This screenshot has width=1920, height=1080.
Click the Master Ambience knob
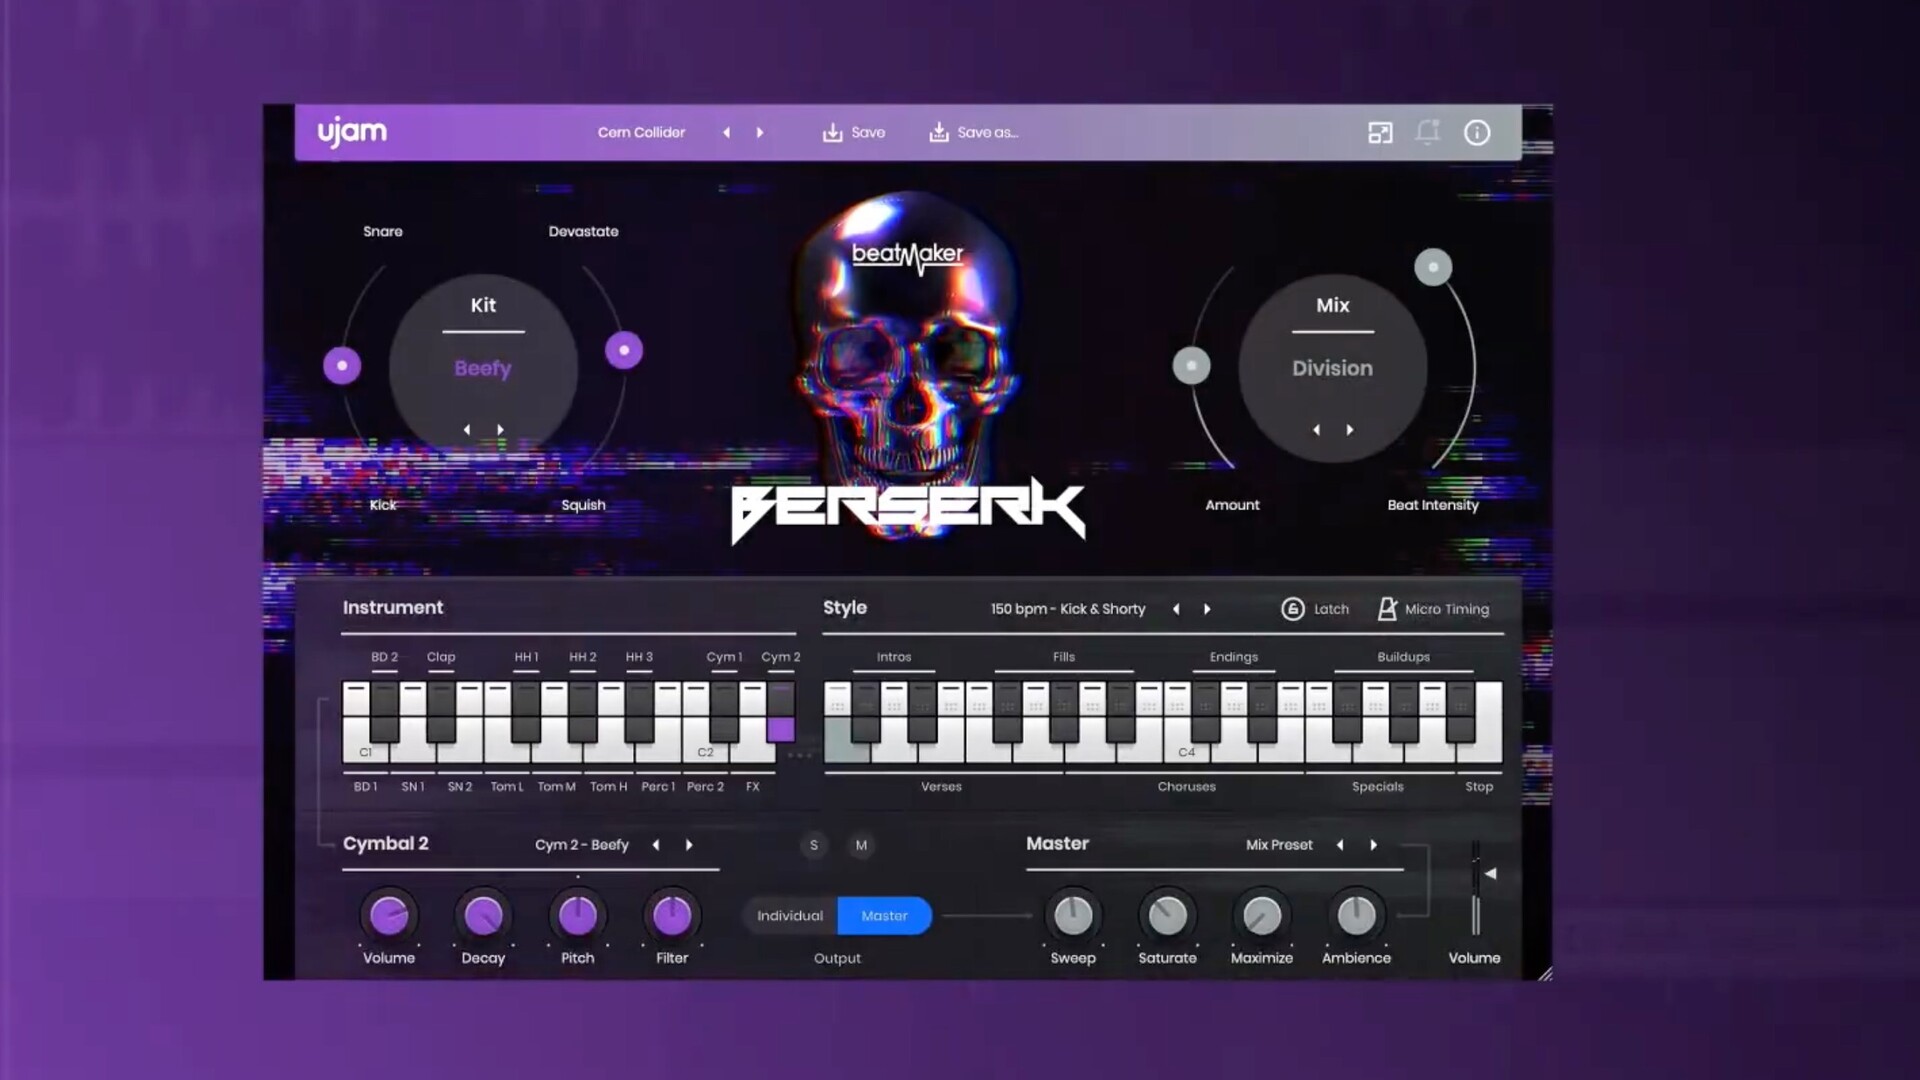click(x=1356, y=916)
